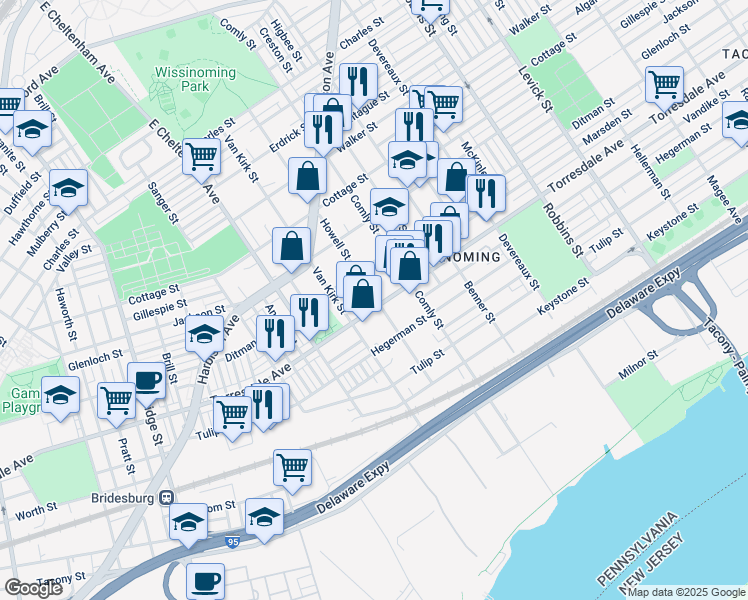This screenshot has height=600, width=748.
Task: Open the coffee cup marker at the bottom
Action: point(205,582)
